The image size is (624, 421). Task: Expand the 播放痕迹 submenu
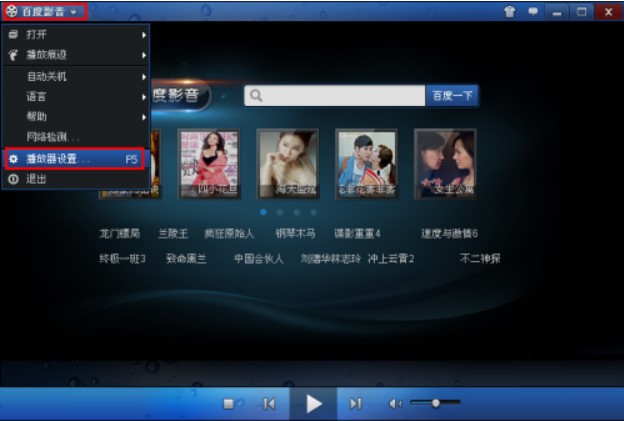coord(76,55)
